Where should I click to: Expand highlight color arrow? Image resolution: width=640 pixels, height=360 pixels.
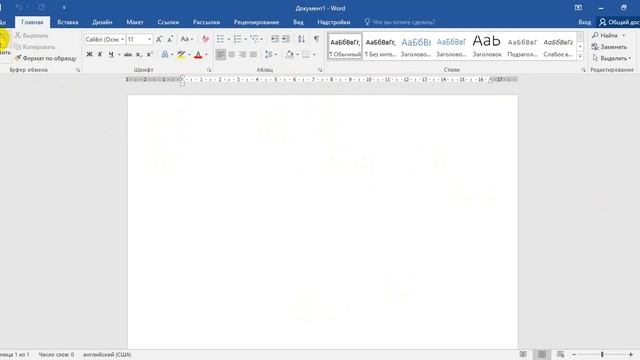point(189,55)
